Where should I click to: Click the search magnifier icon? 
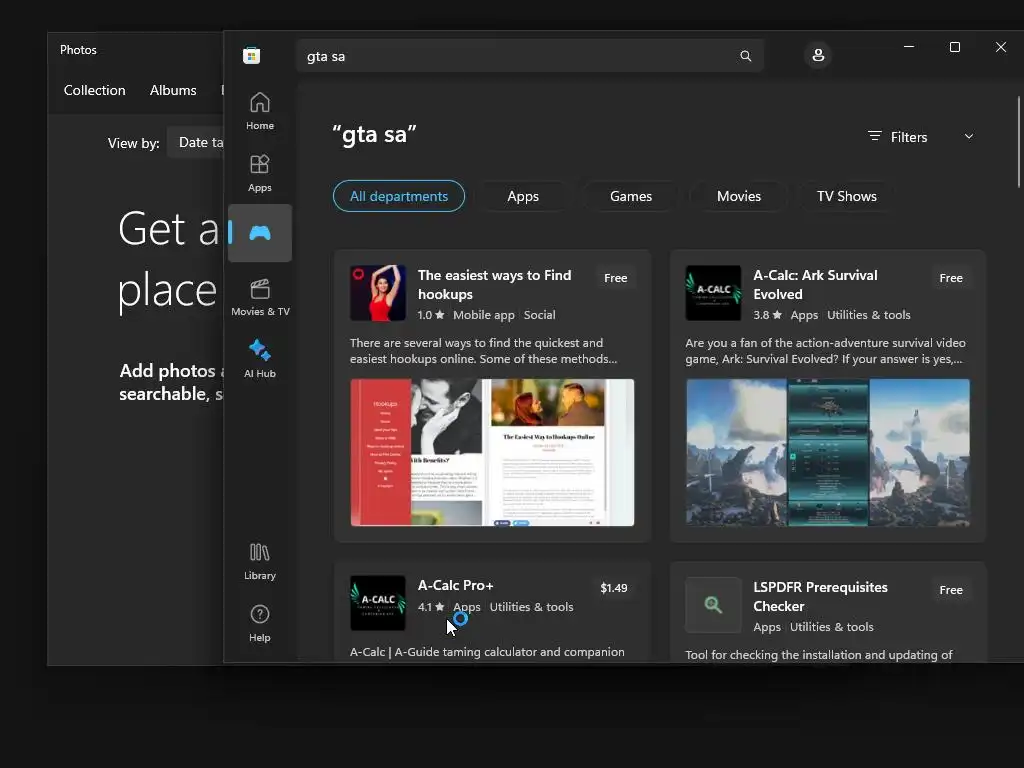(x=745, y=56)
